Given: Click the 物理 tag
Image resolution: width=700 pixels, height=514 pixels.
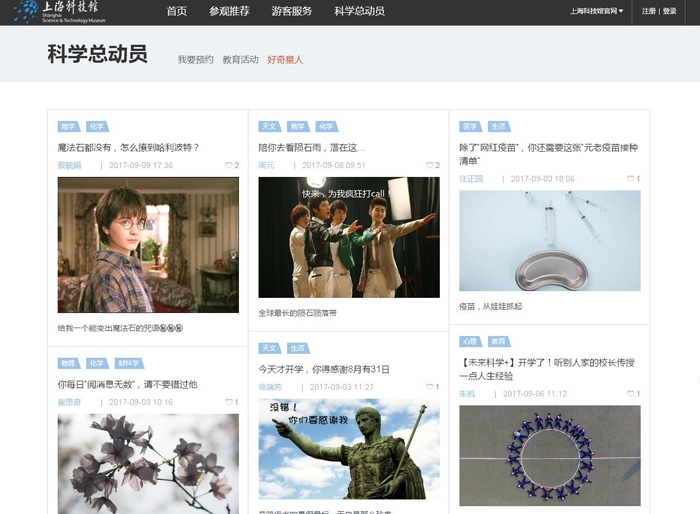Looking at the screenshot, I should tap(69, 363).
